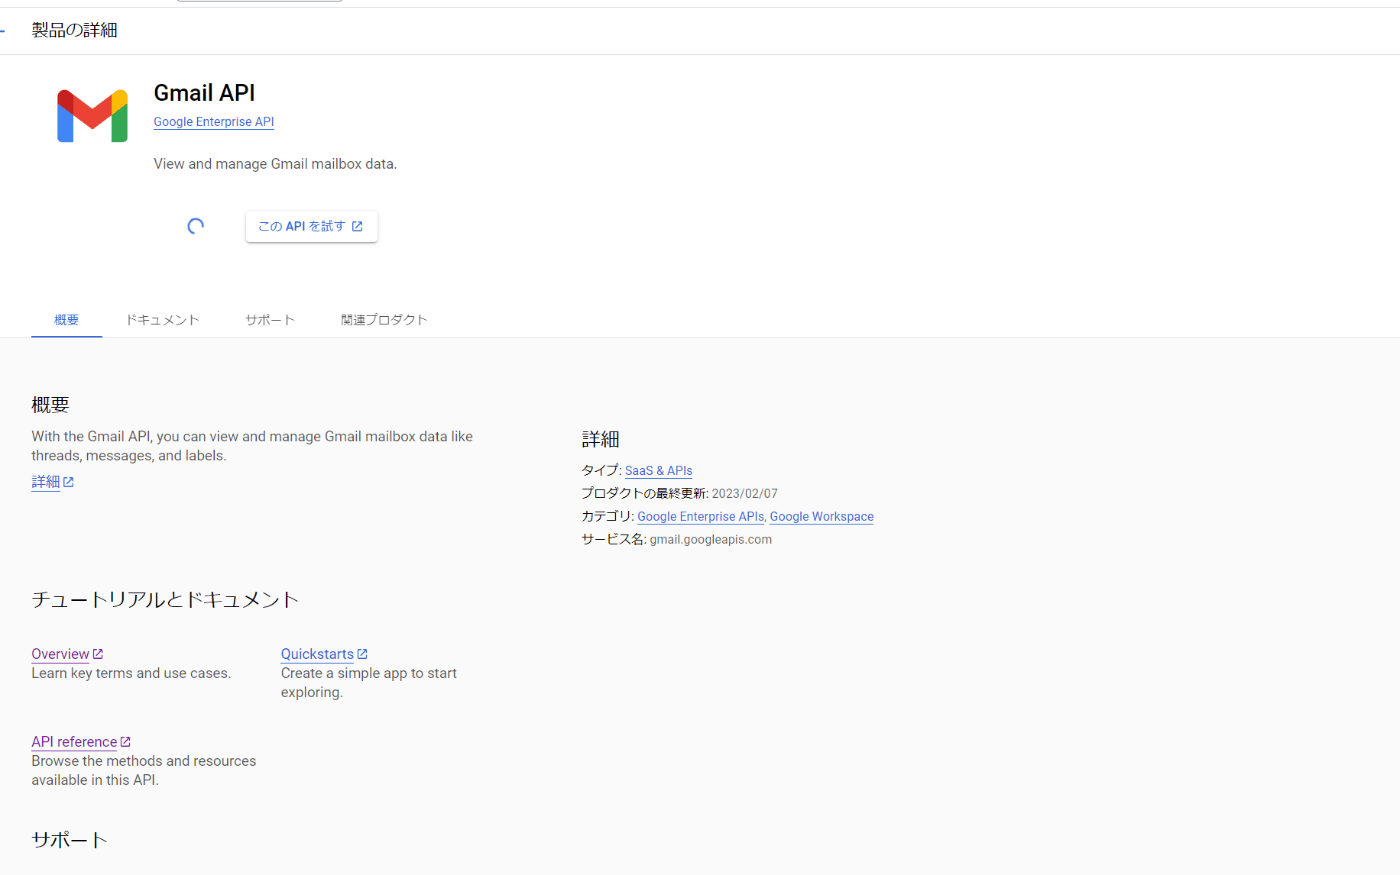The height and width of the screenshot is (875, 1400).
Task: Open the Google Workspace category link
Action: [x=821, y=517]
